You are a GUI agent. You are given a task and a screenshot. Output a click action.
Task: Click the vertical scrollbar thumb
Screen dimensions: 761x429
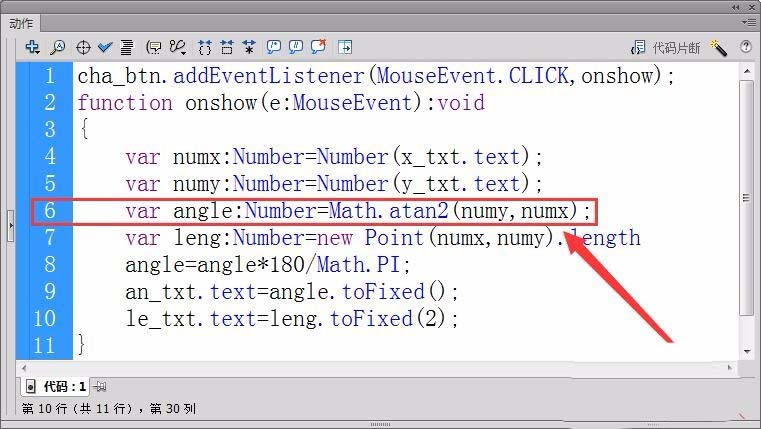click(x=746, y=198)
